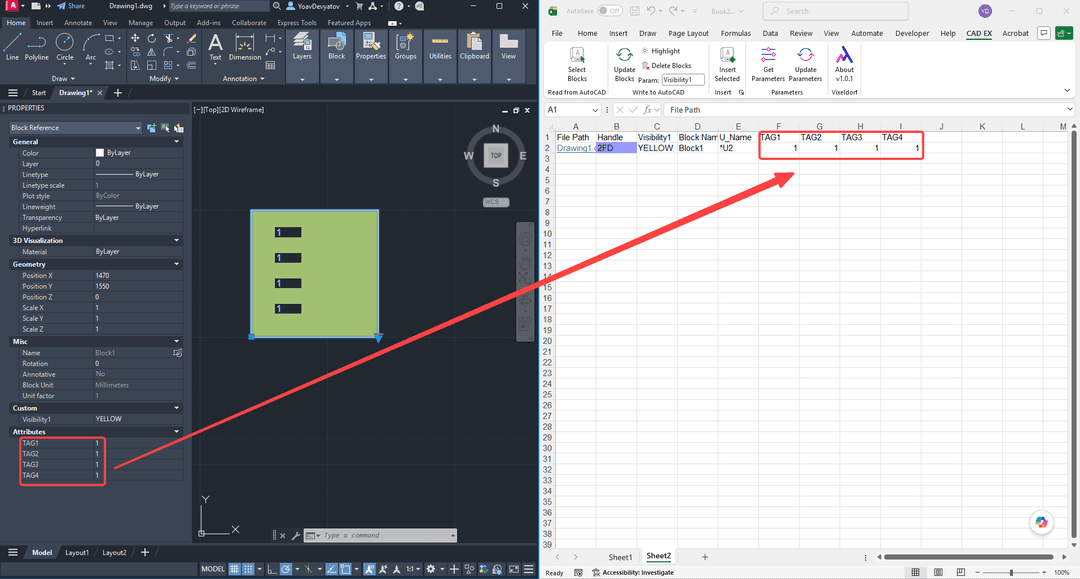Click the Rotate tool in Modify panel

pyautogui.click(x=152, y=39)
